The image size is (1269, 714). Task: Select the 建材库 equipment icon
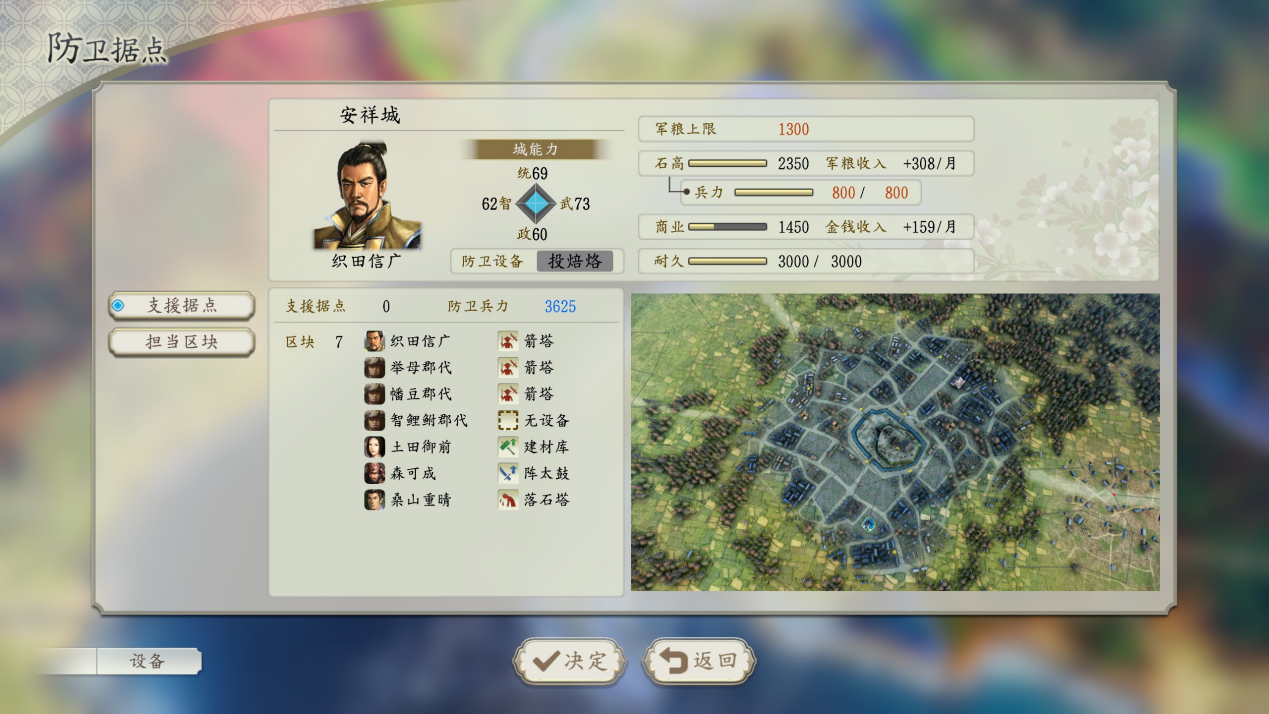coord(508,446)
